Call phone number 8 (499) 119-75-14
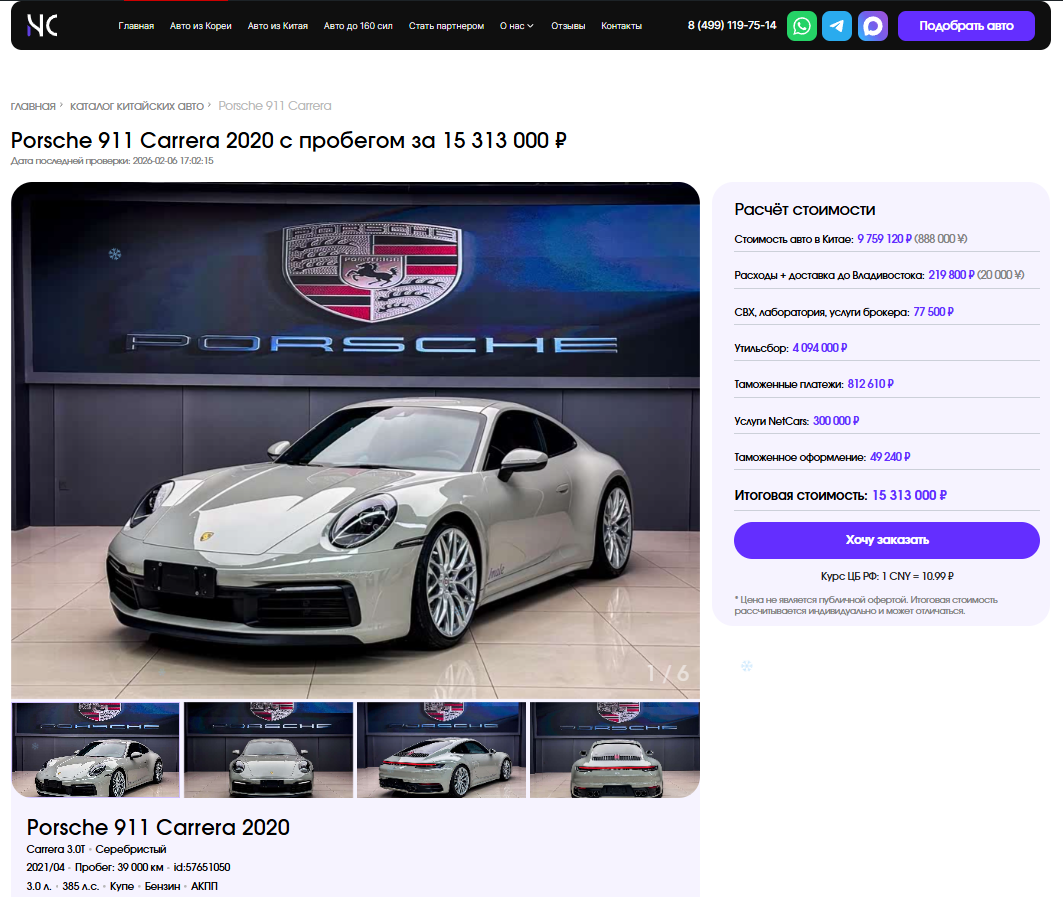1063x897 pixels. [731, 26]
